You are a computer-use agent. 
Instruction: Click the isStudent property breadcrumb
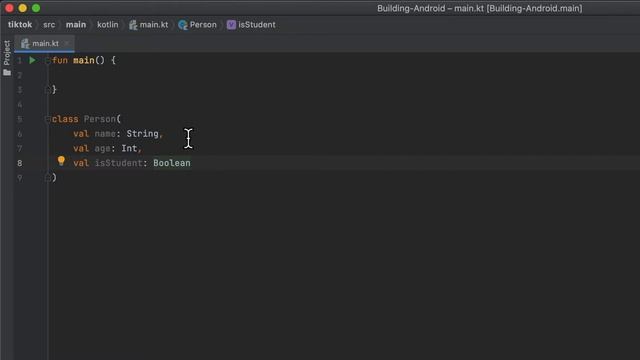coord(257,24)
